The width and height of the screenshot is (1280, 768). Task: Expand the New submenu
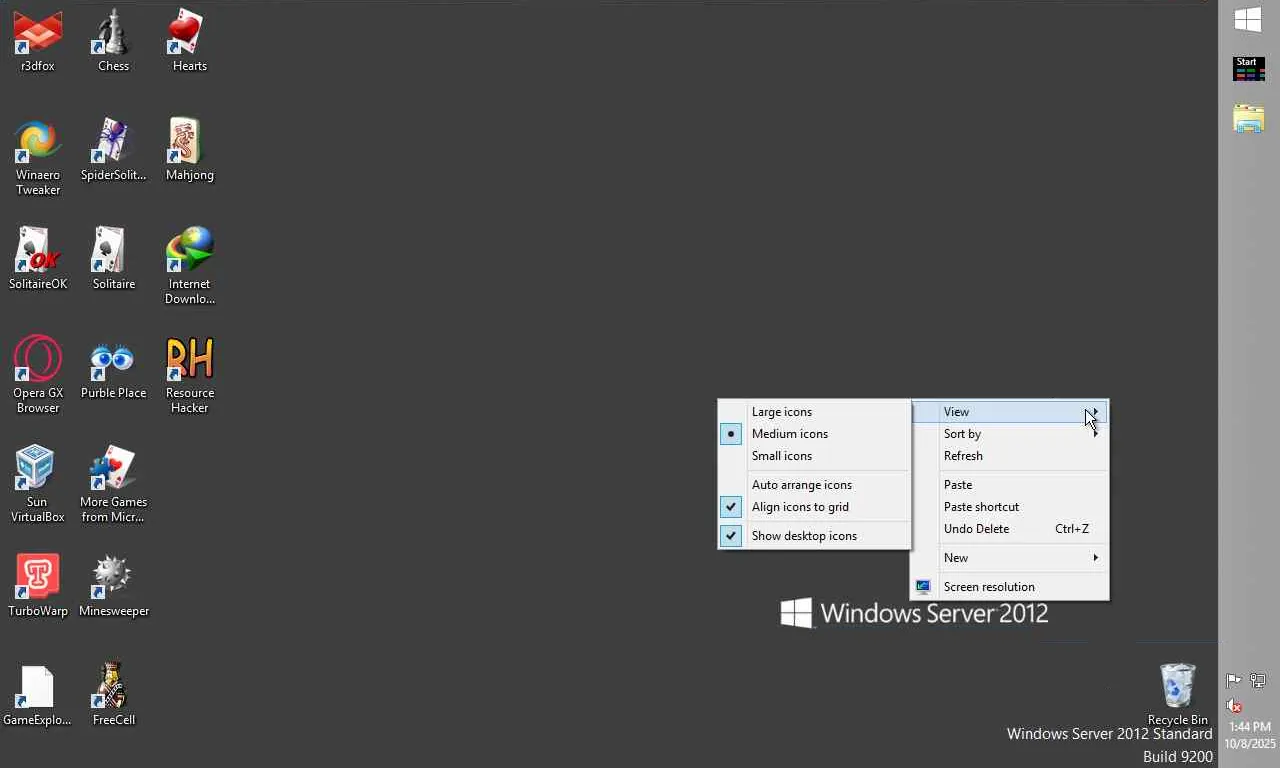click(x=1010, y=558)
